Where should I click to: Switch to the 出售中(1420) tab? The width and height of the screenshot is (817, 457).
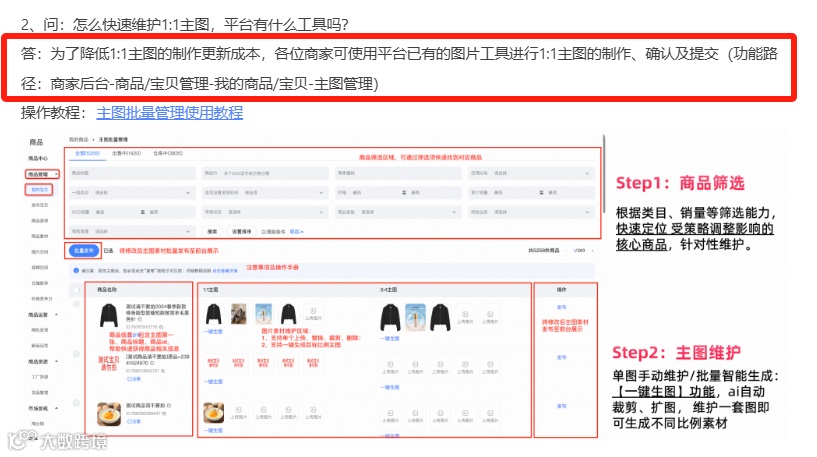click(x=127, y=153)
